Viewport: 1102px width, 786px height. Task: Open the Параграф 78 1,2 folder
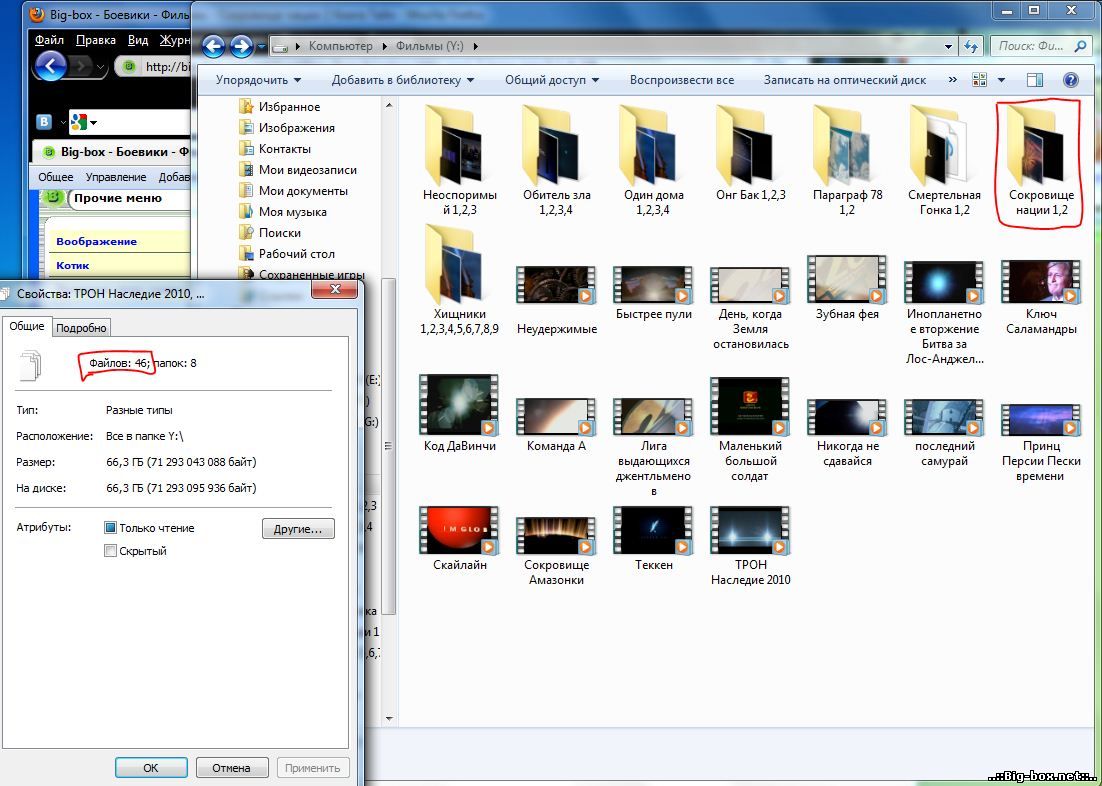848,160
